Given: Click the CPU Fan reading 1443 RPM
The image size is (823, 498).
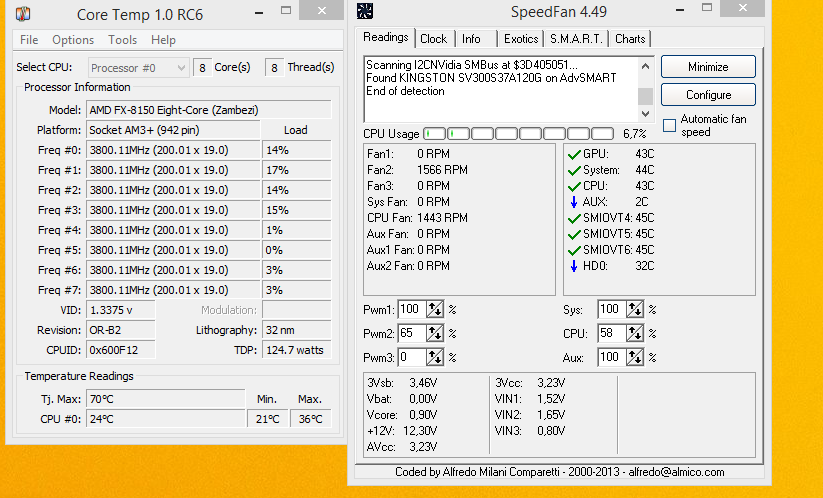Looking at the screenshot, I should (x=442, y=218).
